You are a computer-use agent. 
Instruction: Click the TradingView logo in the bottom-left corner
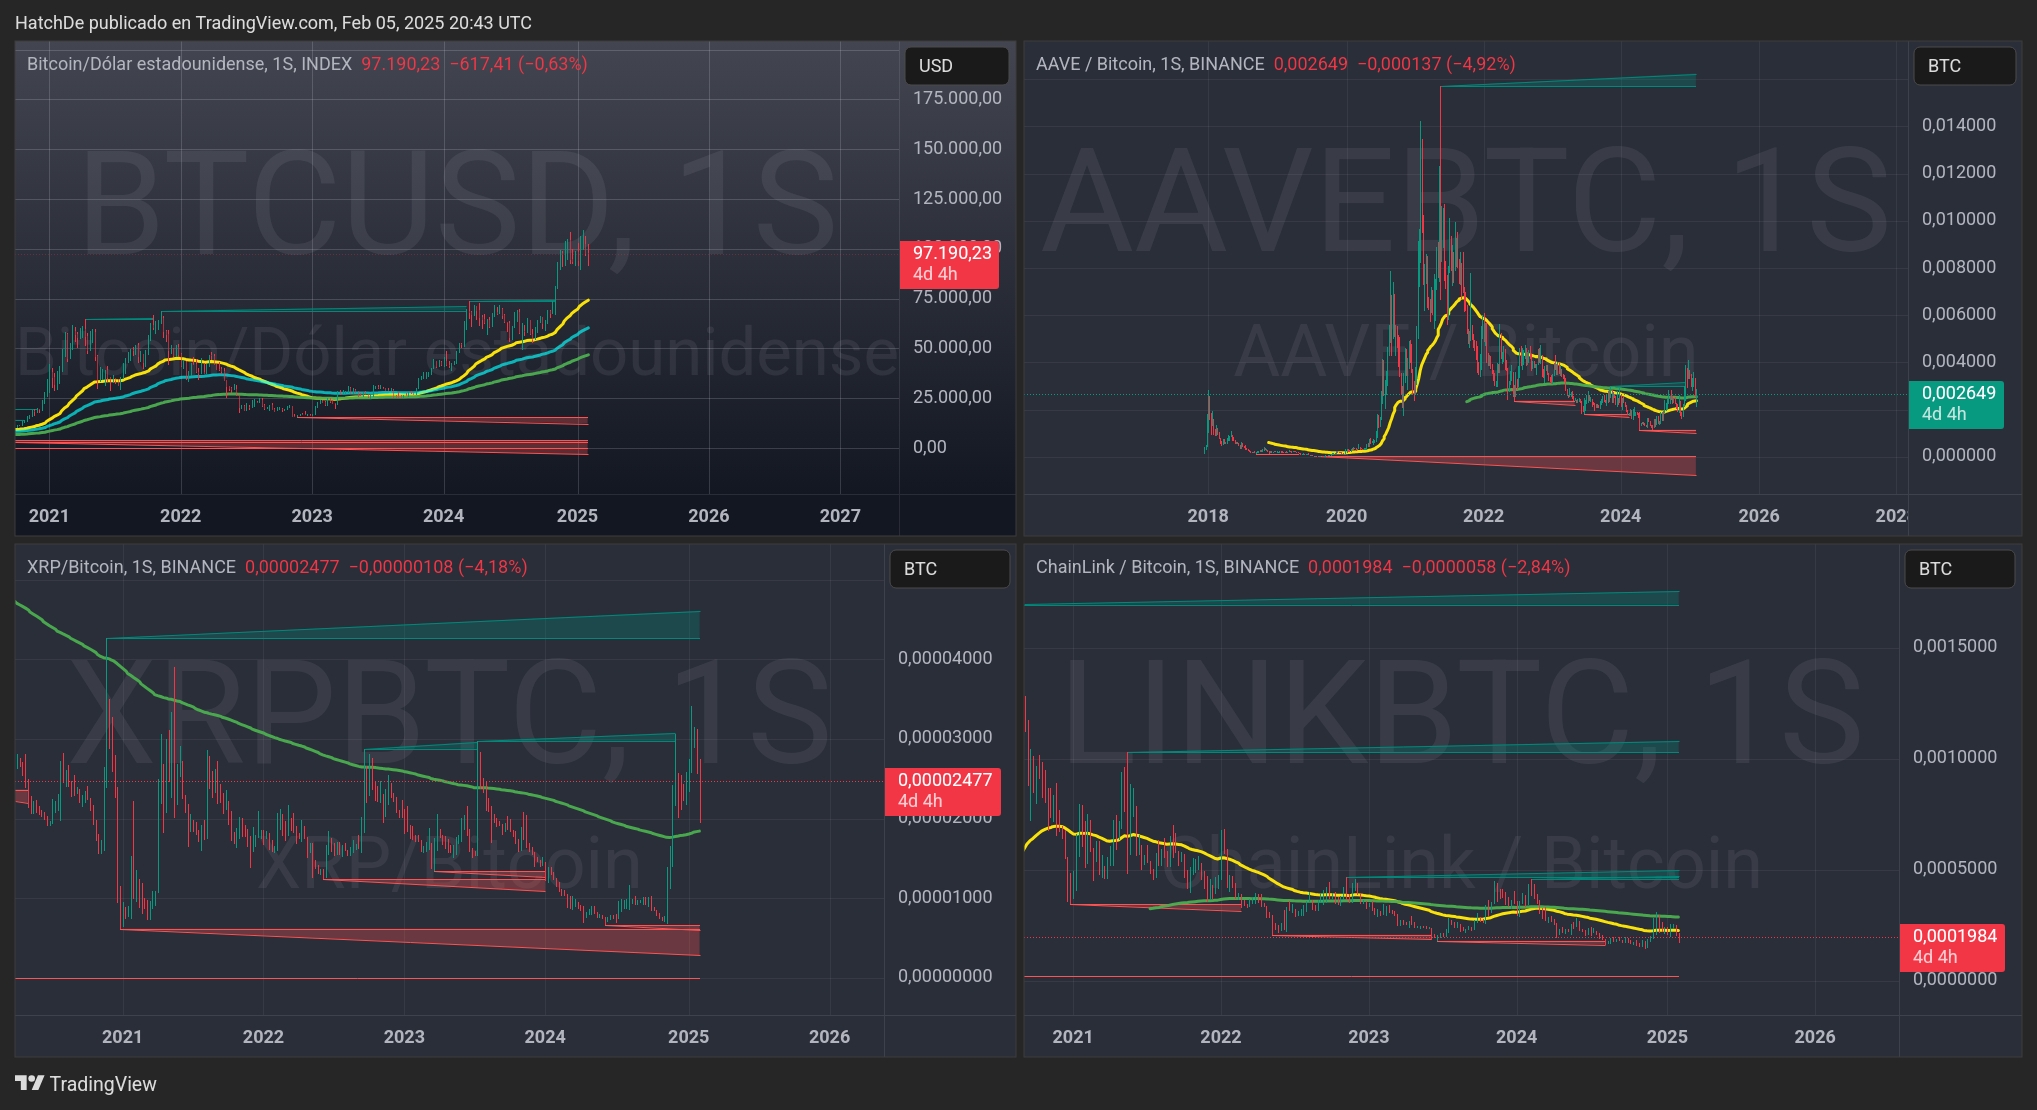tap(84, 1083)
